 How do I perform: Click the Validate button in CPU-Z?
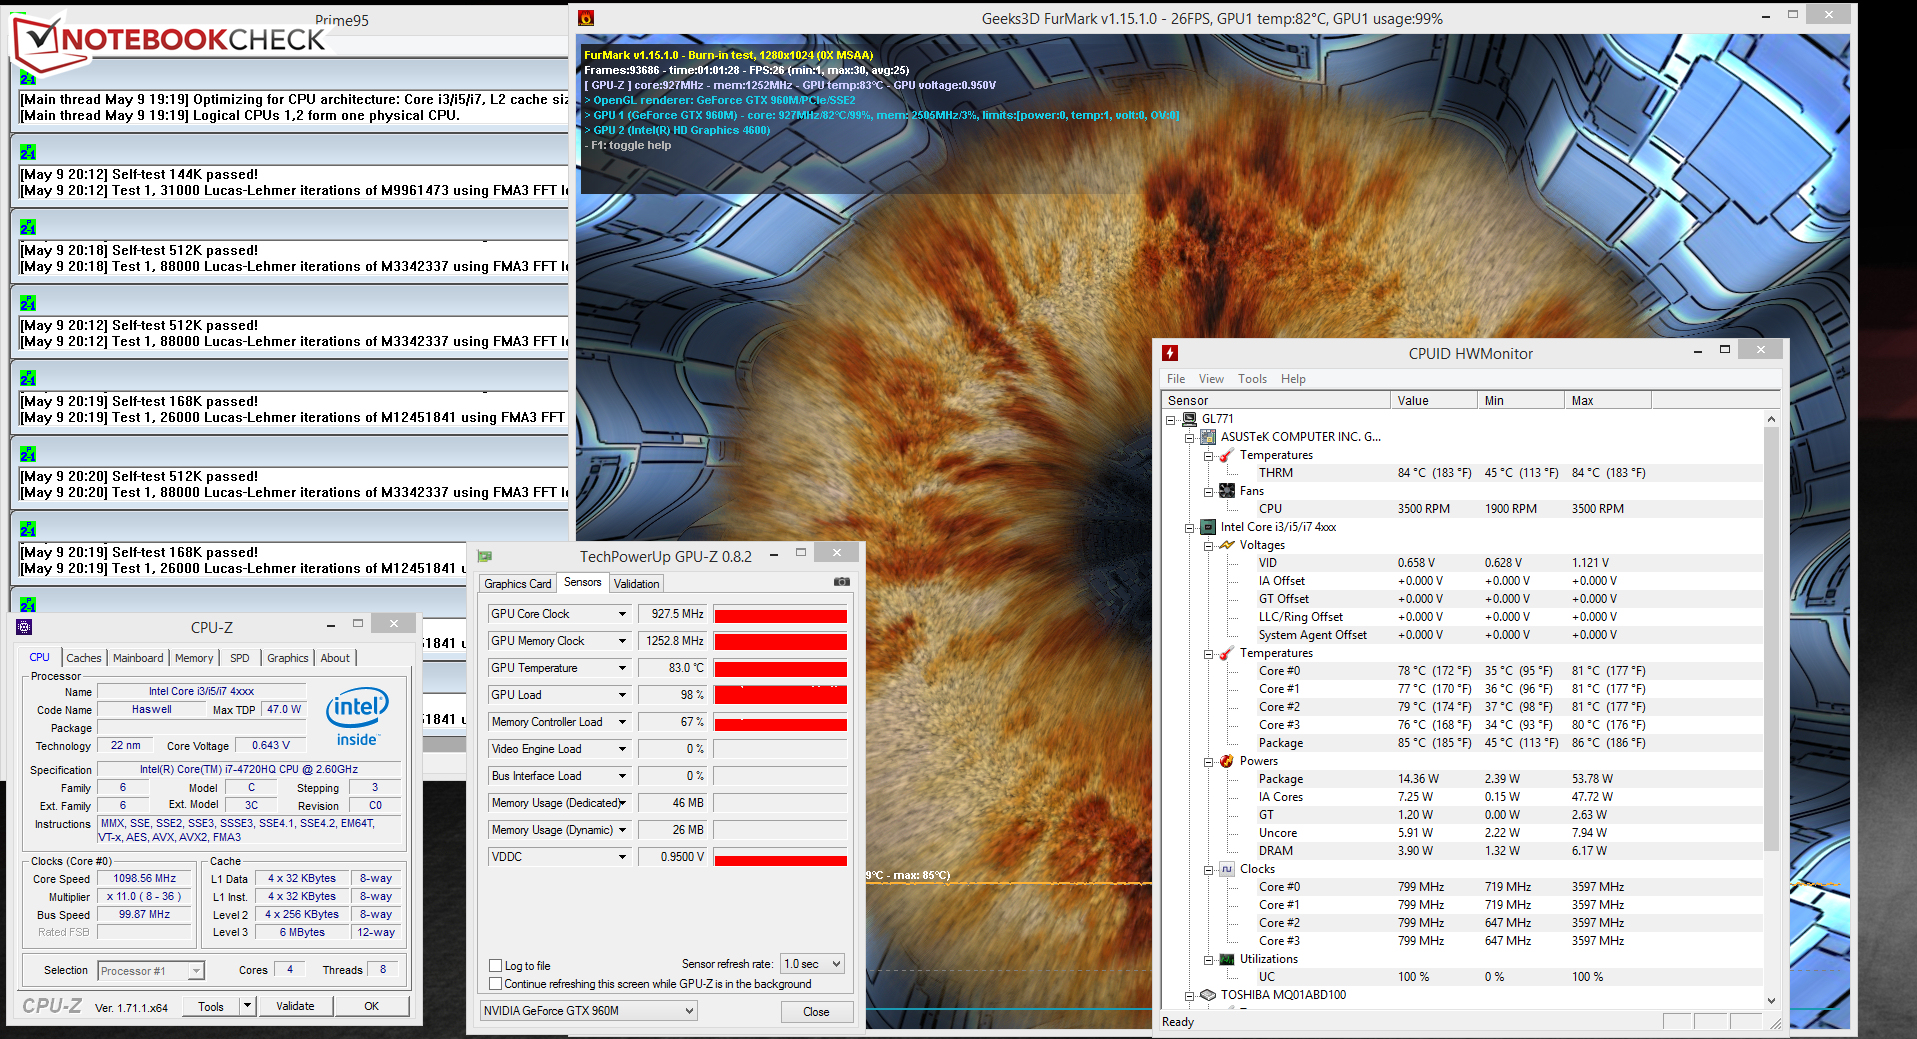coord(295,1006)
